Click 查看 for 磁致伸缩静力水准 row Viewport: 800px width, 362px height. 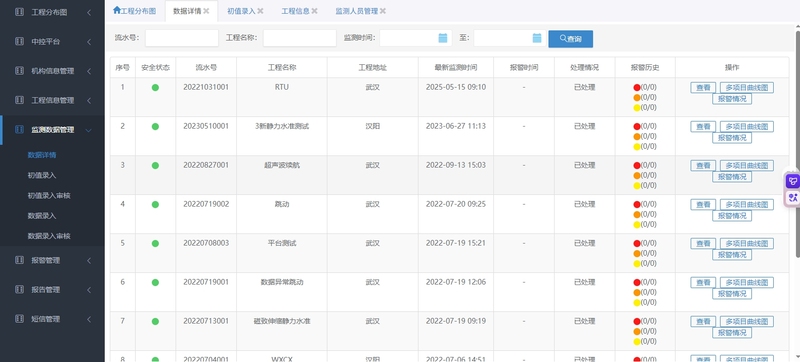pos(703,322)
